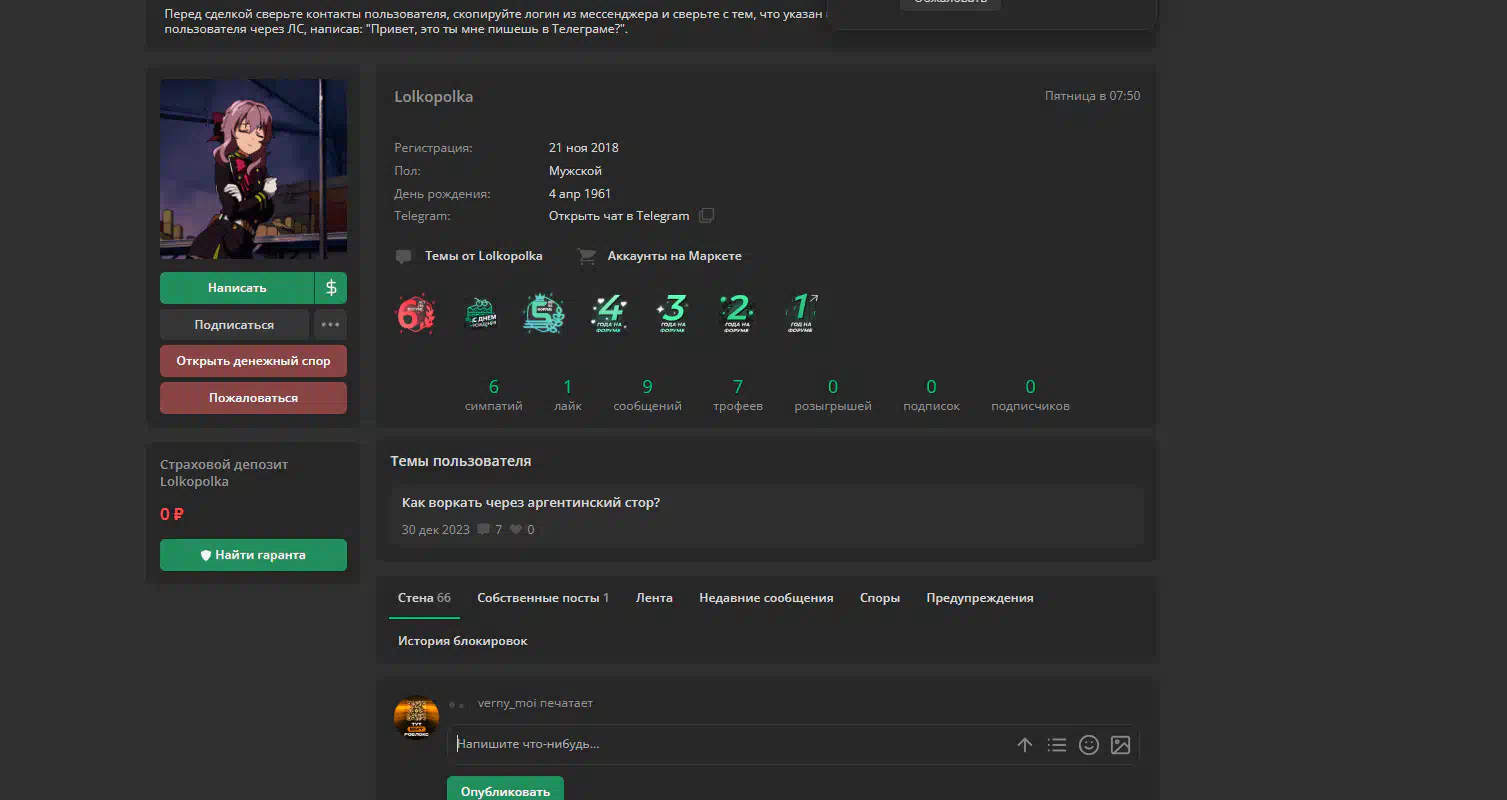This screenshot has width=1507, height=800.
Task: Insert a list using the editor list icon
Action: [x=1057, y=744]
